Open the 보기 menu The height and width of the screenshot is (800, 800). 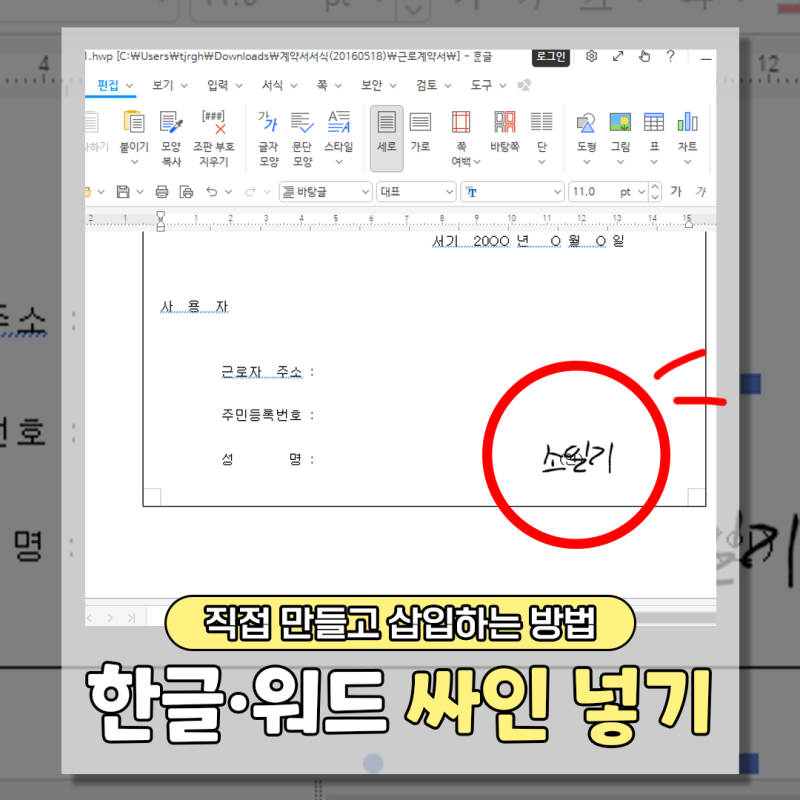[169, 85]
